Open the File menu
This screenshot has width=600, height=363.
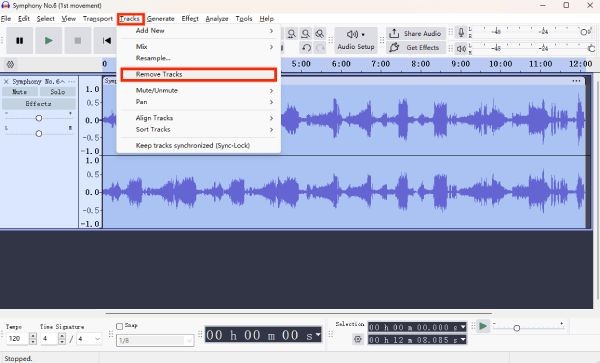tap(6, 18)
